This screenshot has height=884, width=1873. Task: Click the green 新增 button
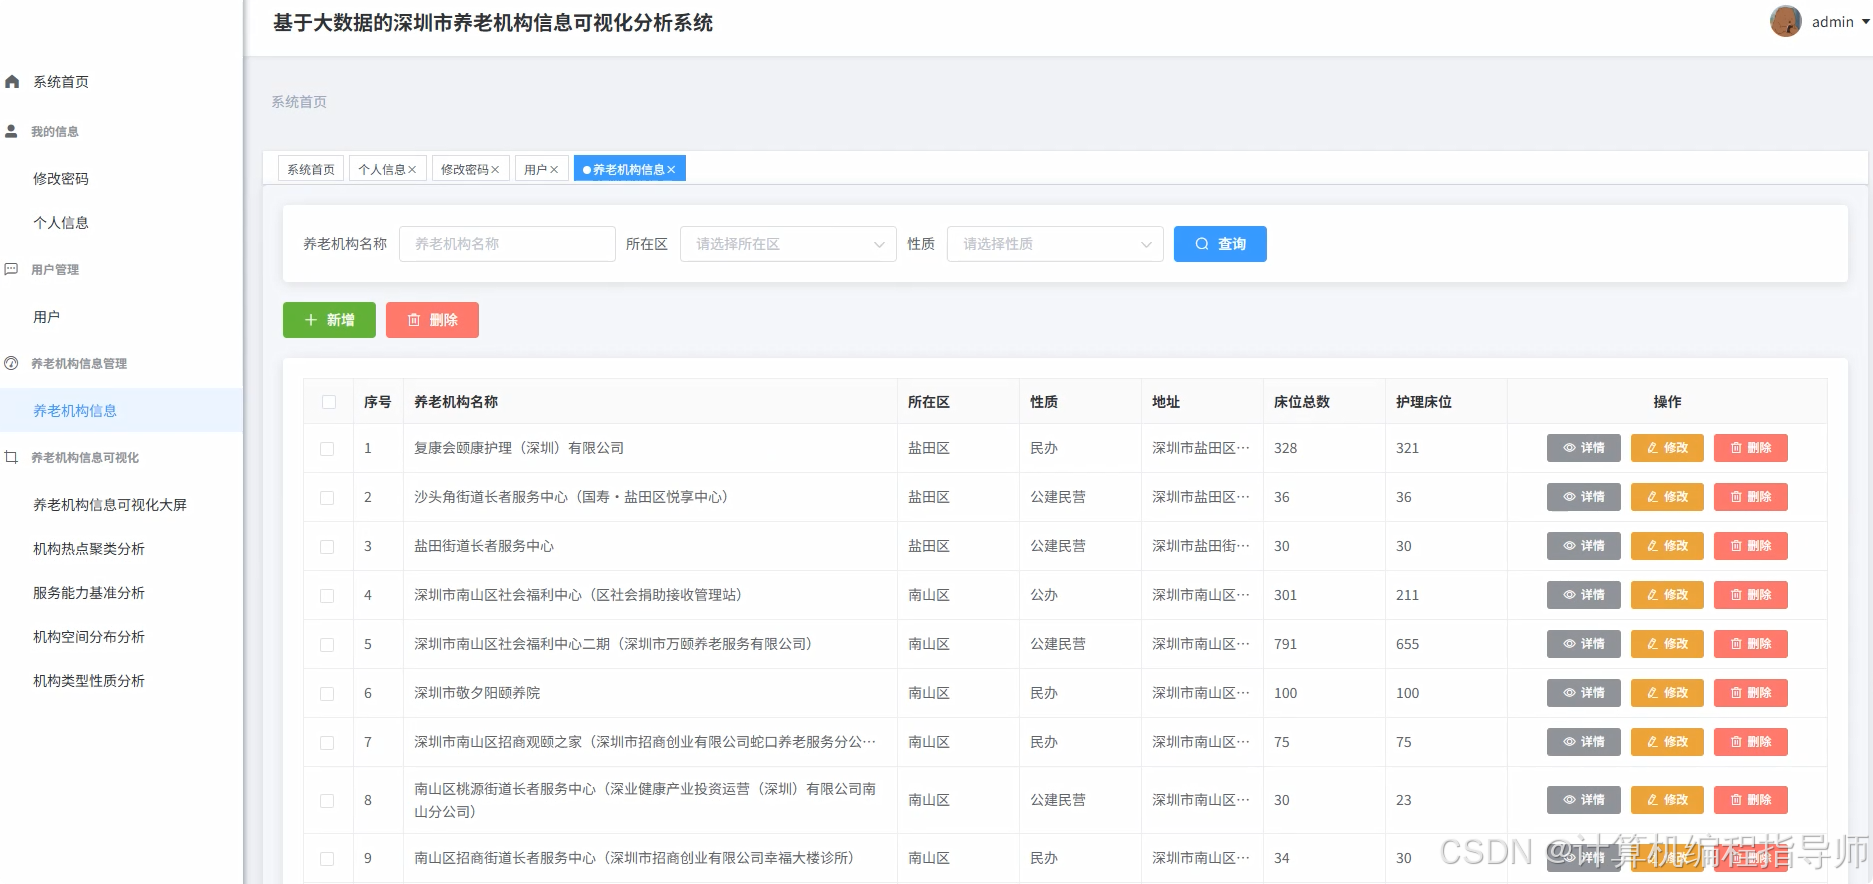click(329, 320)
